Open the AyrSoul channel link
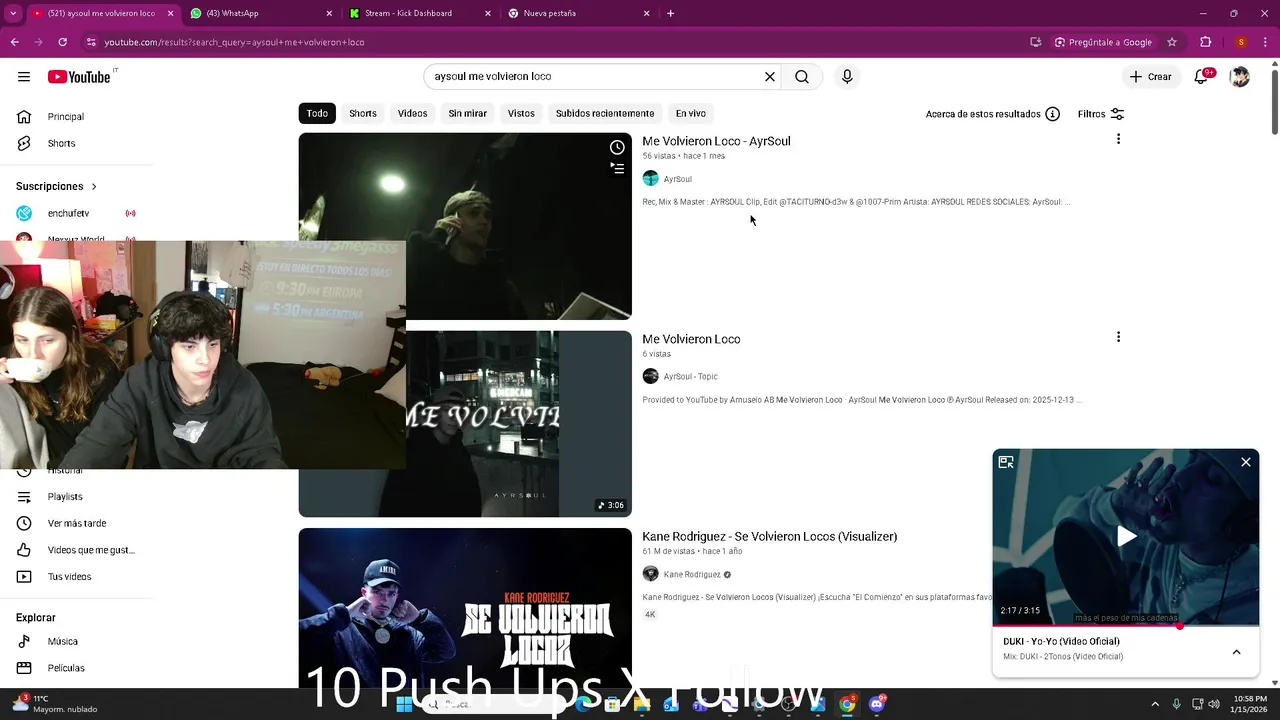 677,179
